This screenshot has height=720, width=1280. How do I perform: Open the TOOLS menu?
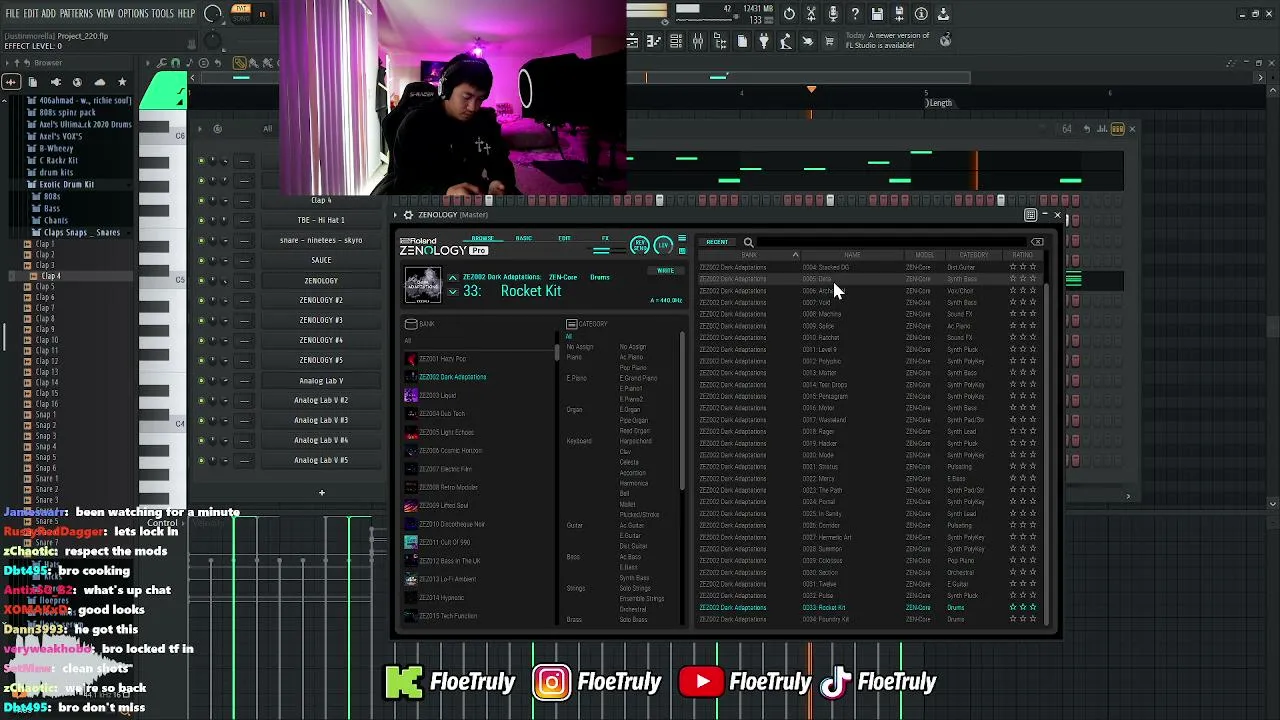click(x=163, y=13)
